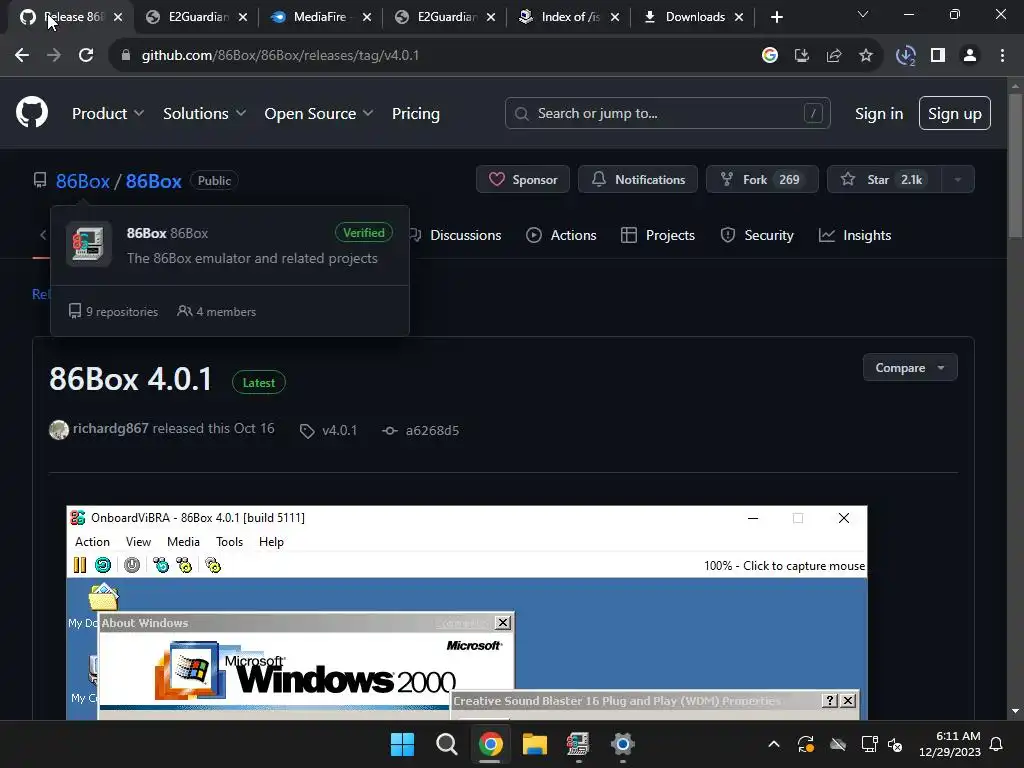
Task: Open a new browser tab
Action: 776,18
